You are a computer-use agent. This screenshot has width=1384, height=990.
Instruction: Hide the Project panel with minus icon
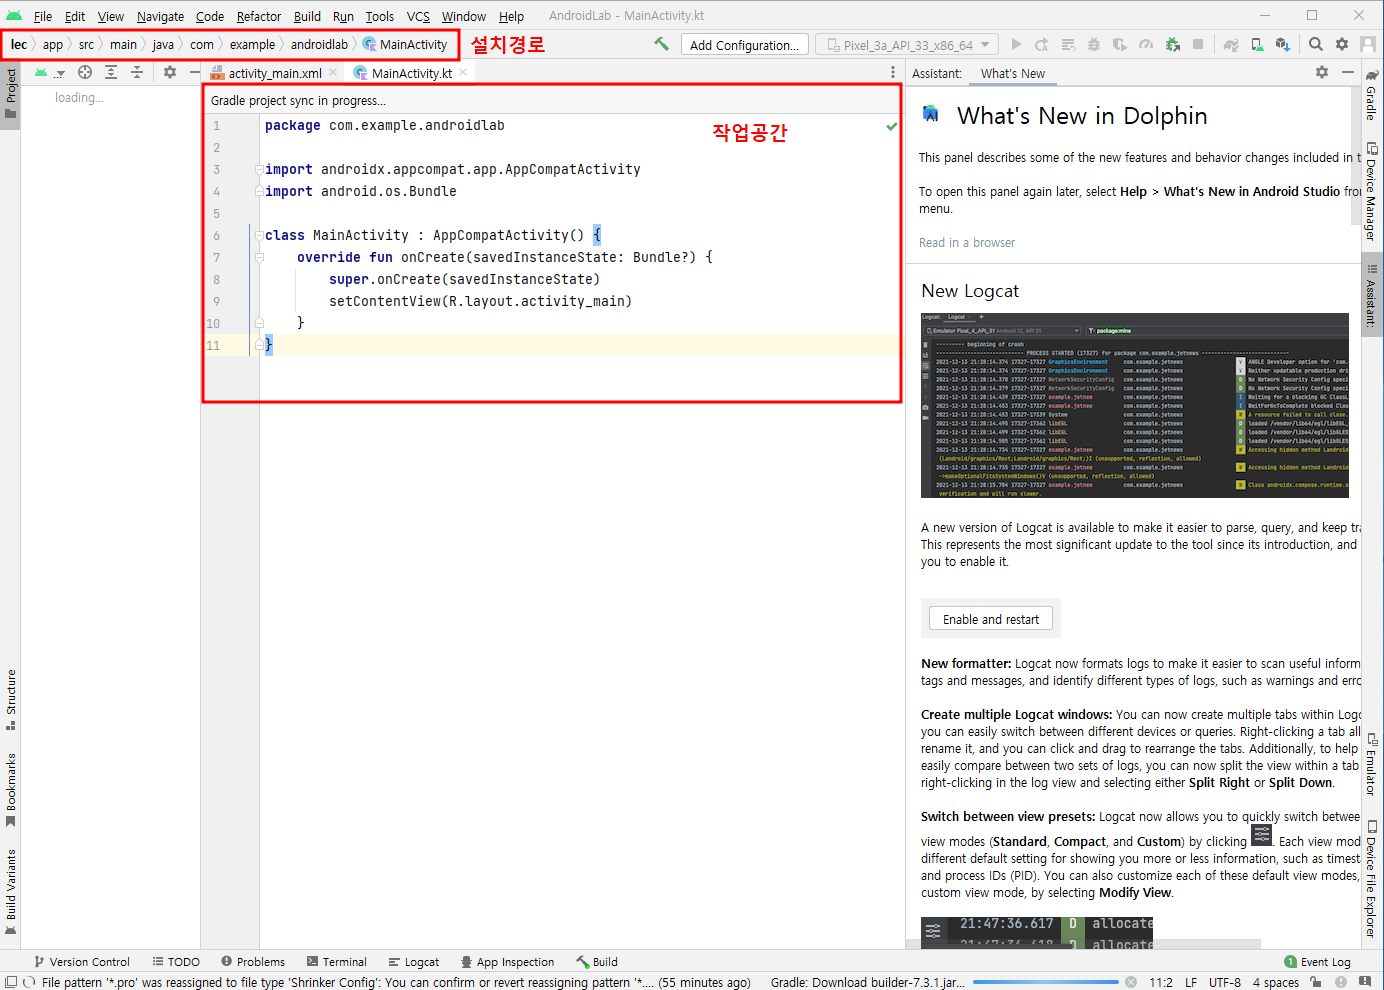click(x=195, y=72)
